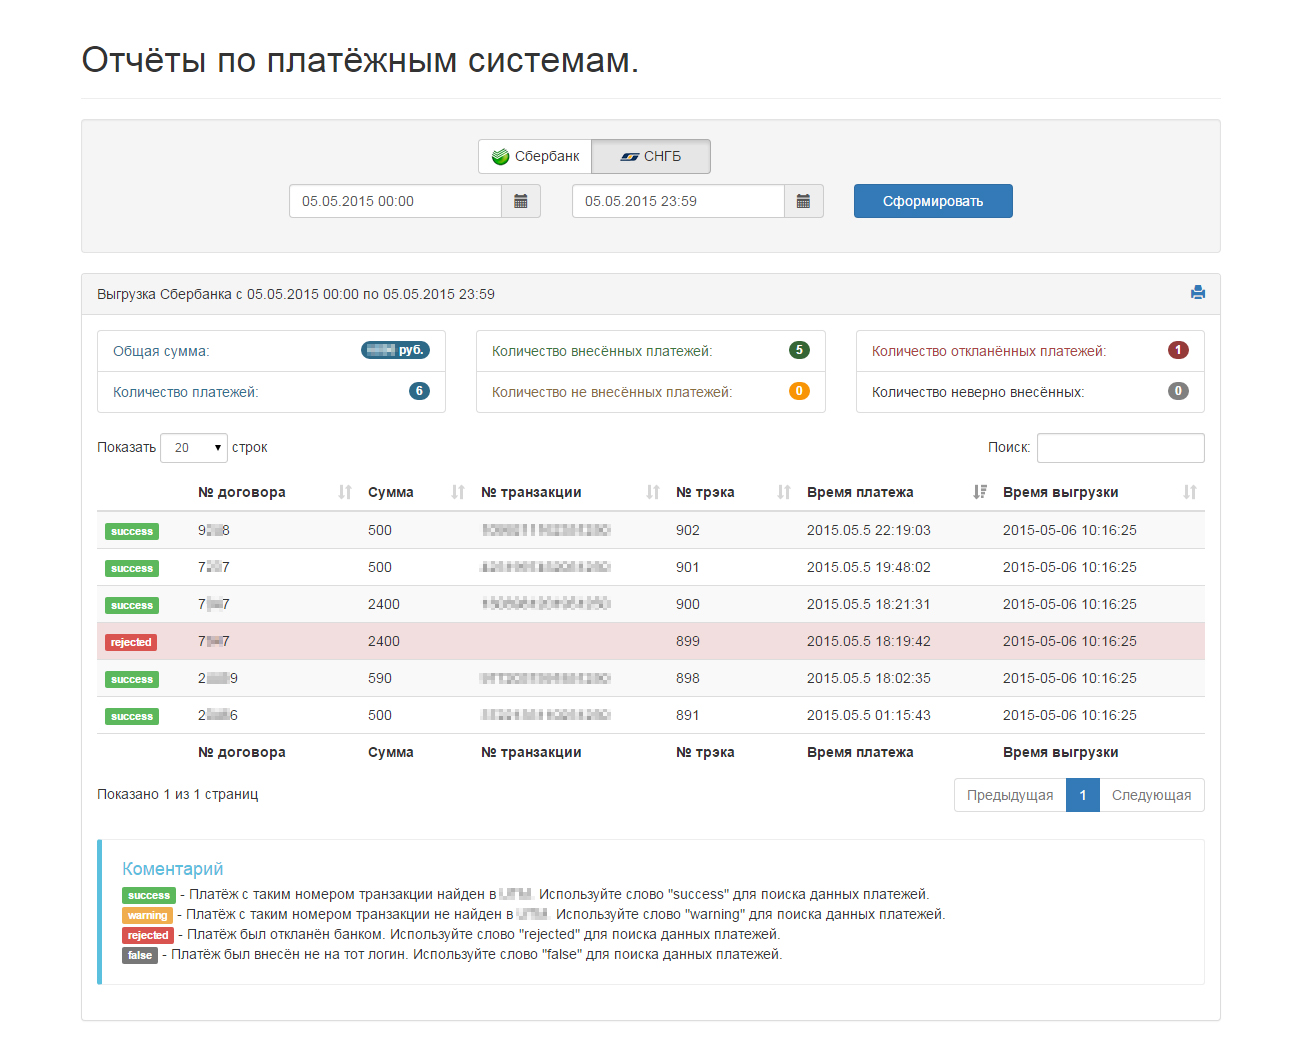Screen dimensions: 1311x1041
Task: Click the green badge showing 5 payments
Action: (x=799, y=350)
